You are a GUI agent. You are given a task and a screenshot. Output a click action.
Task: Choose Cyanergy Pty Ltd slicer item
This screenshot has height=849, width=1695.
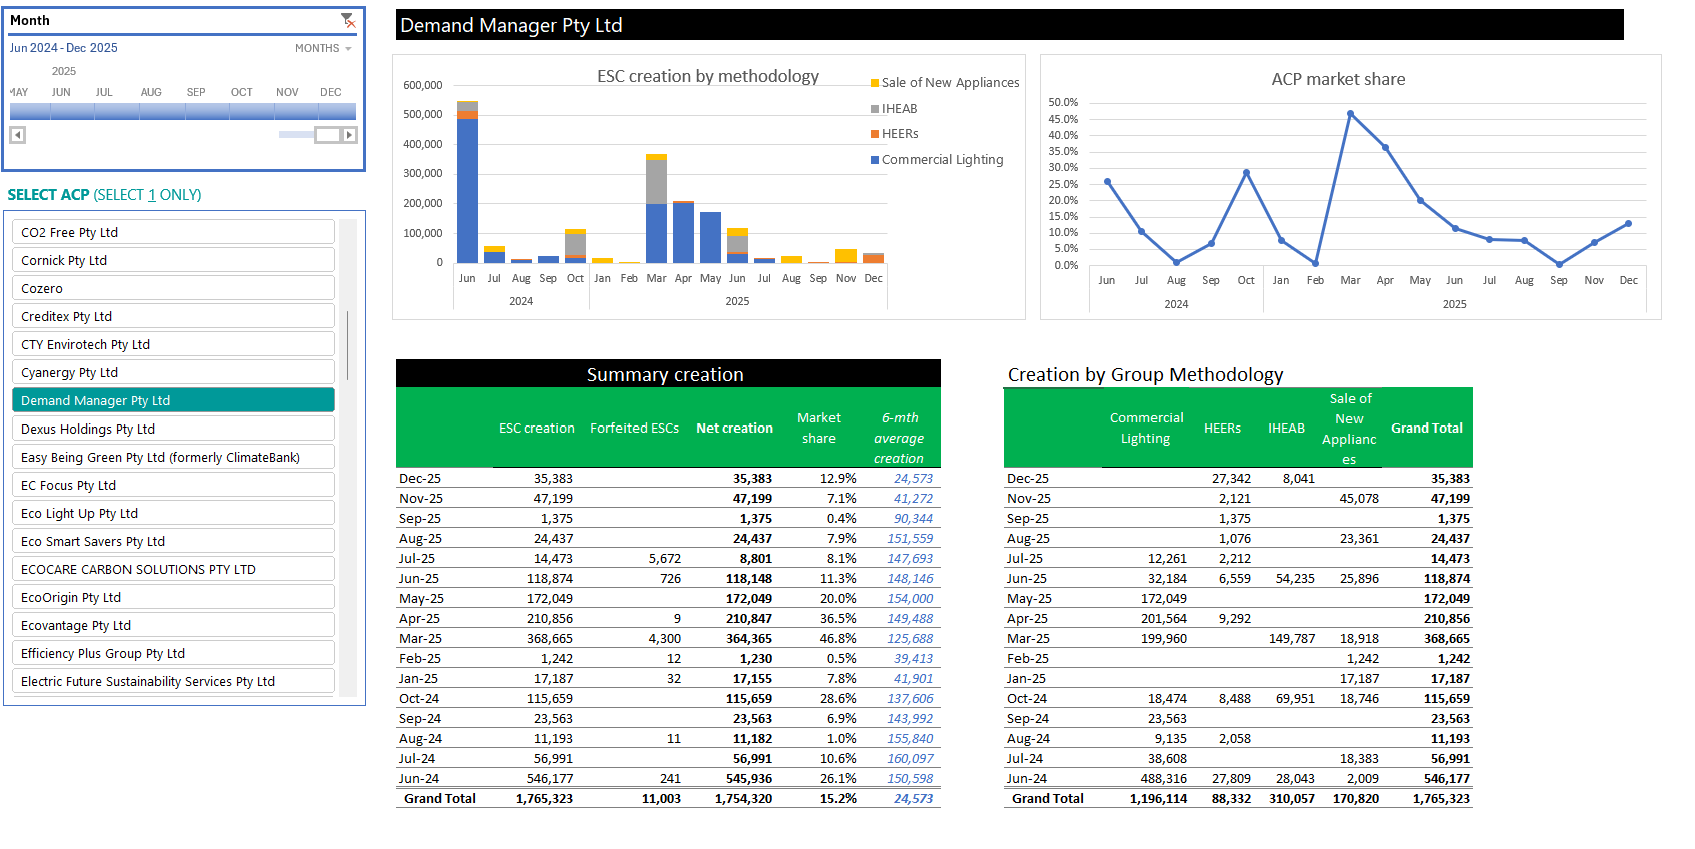173,372
